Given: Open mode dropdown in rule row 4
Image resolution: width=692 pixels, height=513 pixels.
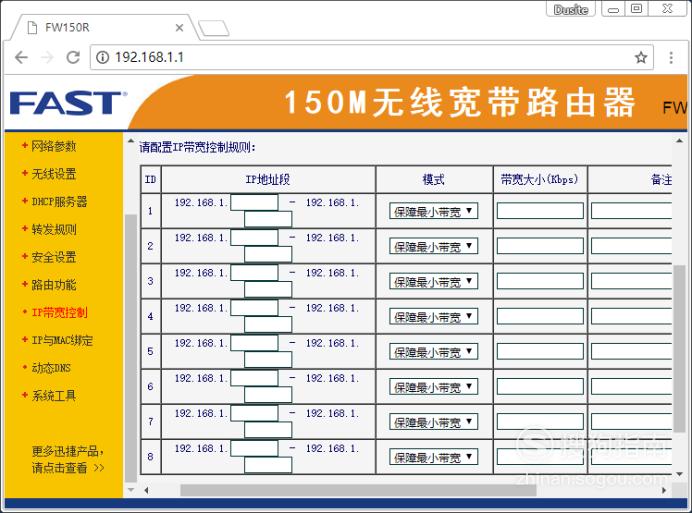Looking at the screenshot, I should tap(433, 317).
